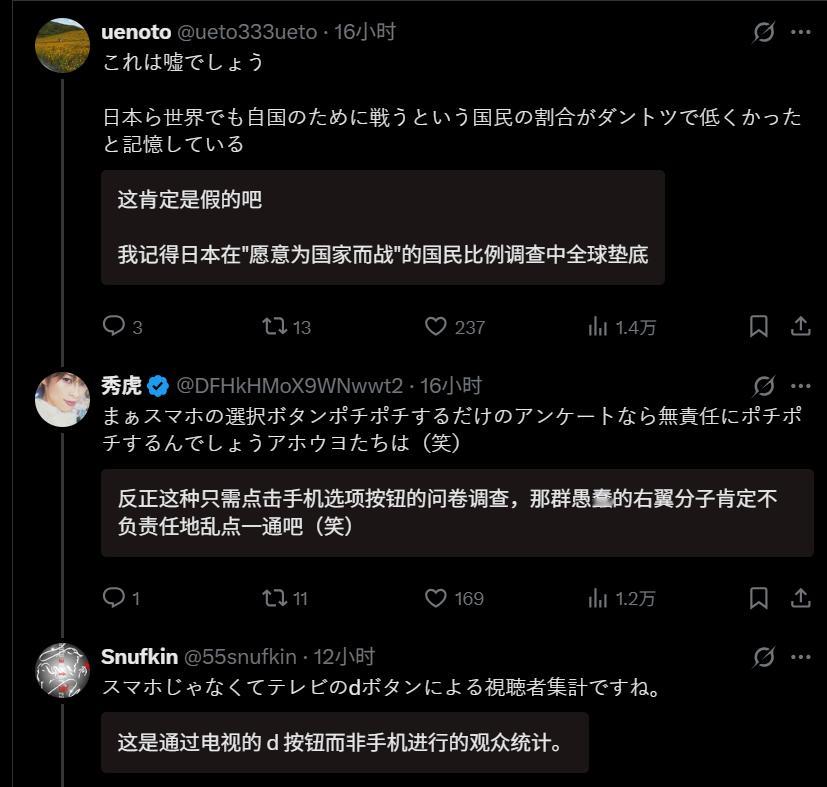The width and height of the screenshot is (827, 787).
Task: Share uenoto's post
Action: coord(800,326)
